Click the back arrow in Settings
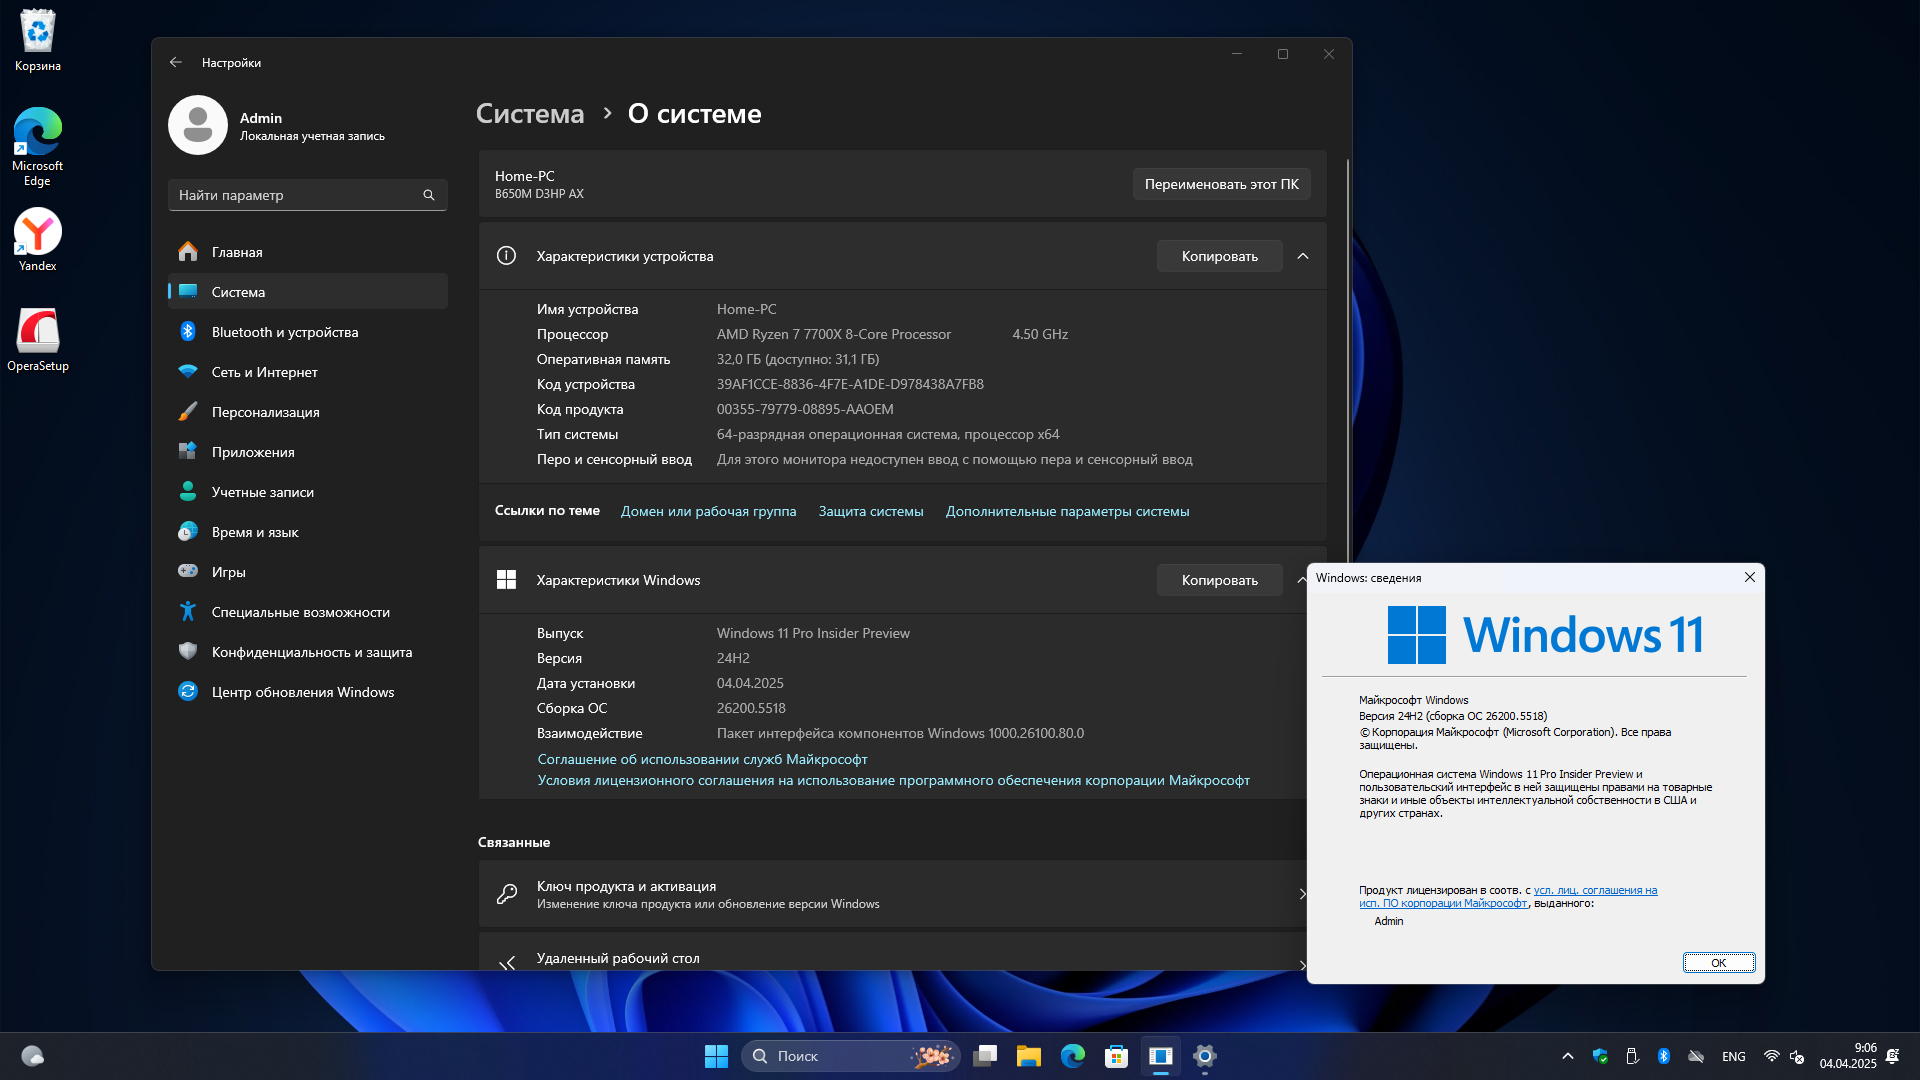This screenshot has width=1920, height=1080. pos(176,62)
